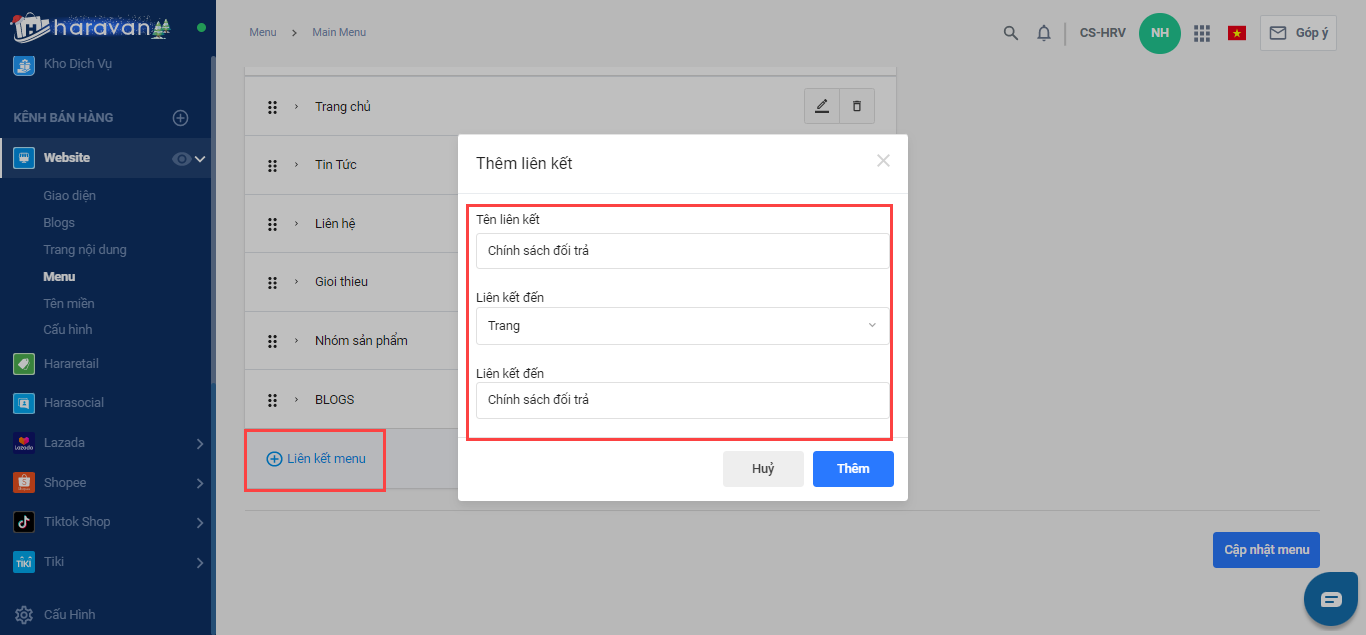Click the Tên liên kết text field
This screenshot has width=1366, height=635.
[682, 251]
